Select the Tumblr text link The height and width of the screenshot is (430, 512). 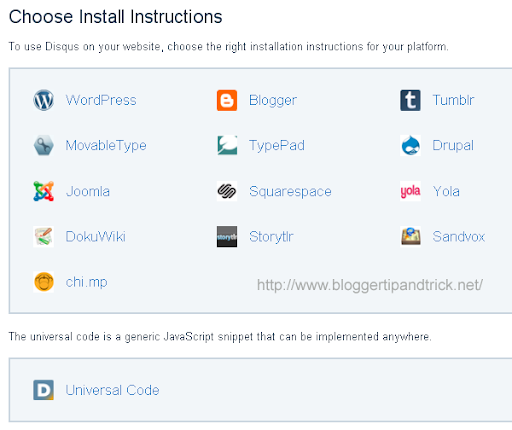point(453,100)
